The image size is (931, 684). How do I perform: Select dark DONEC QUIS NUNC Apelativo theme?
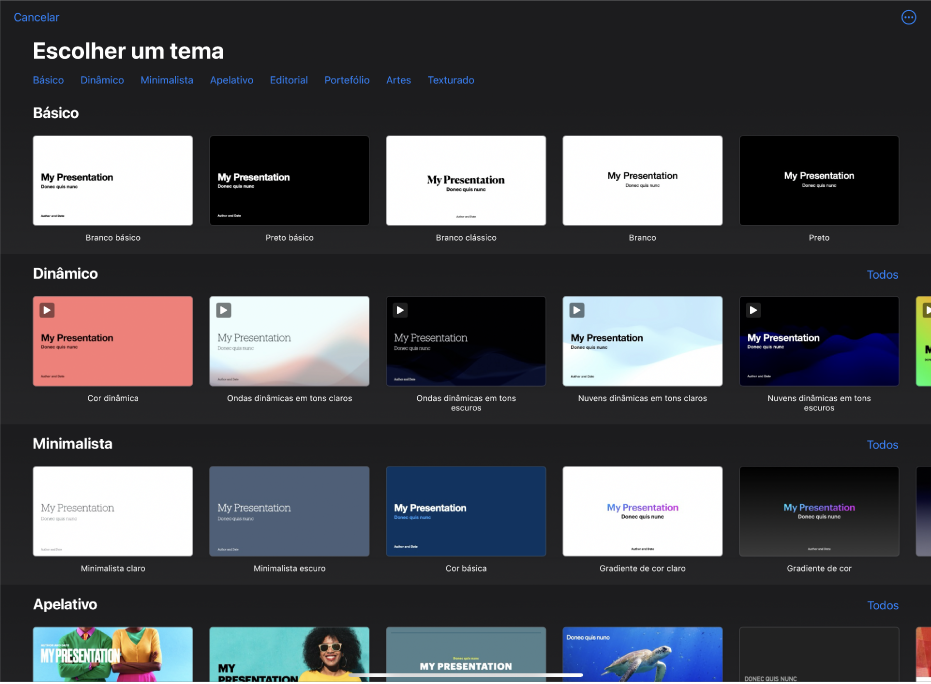(819, 654)
